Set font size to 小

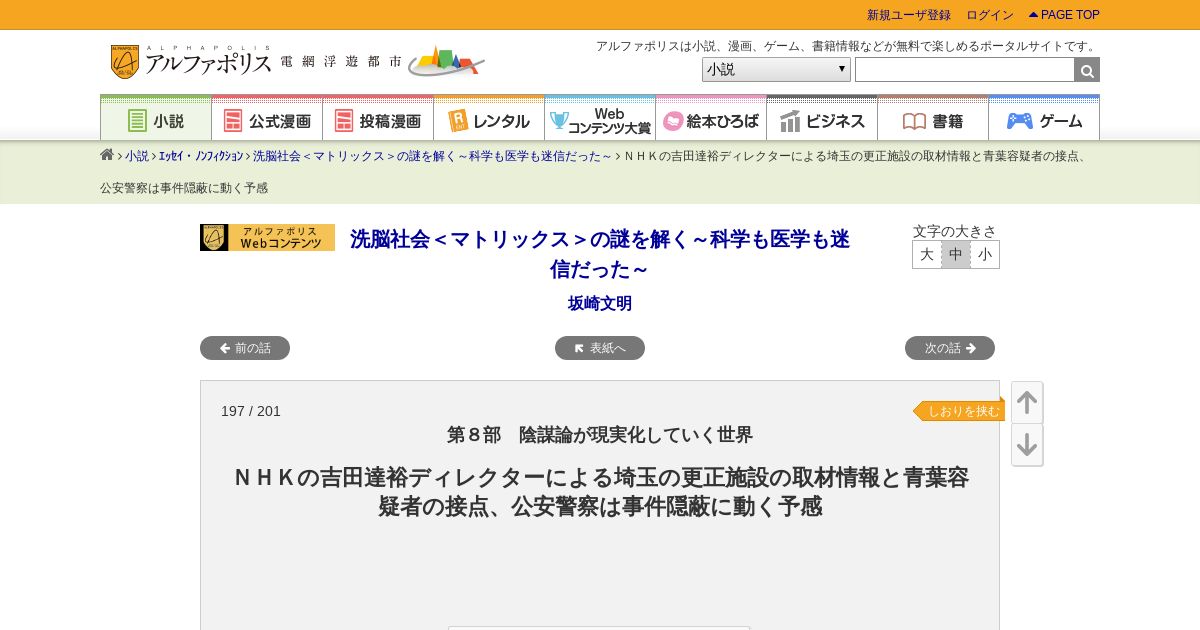[985, 254]
